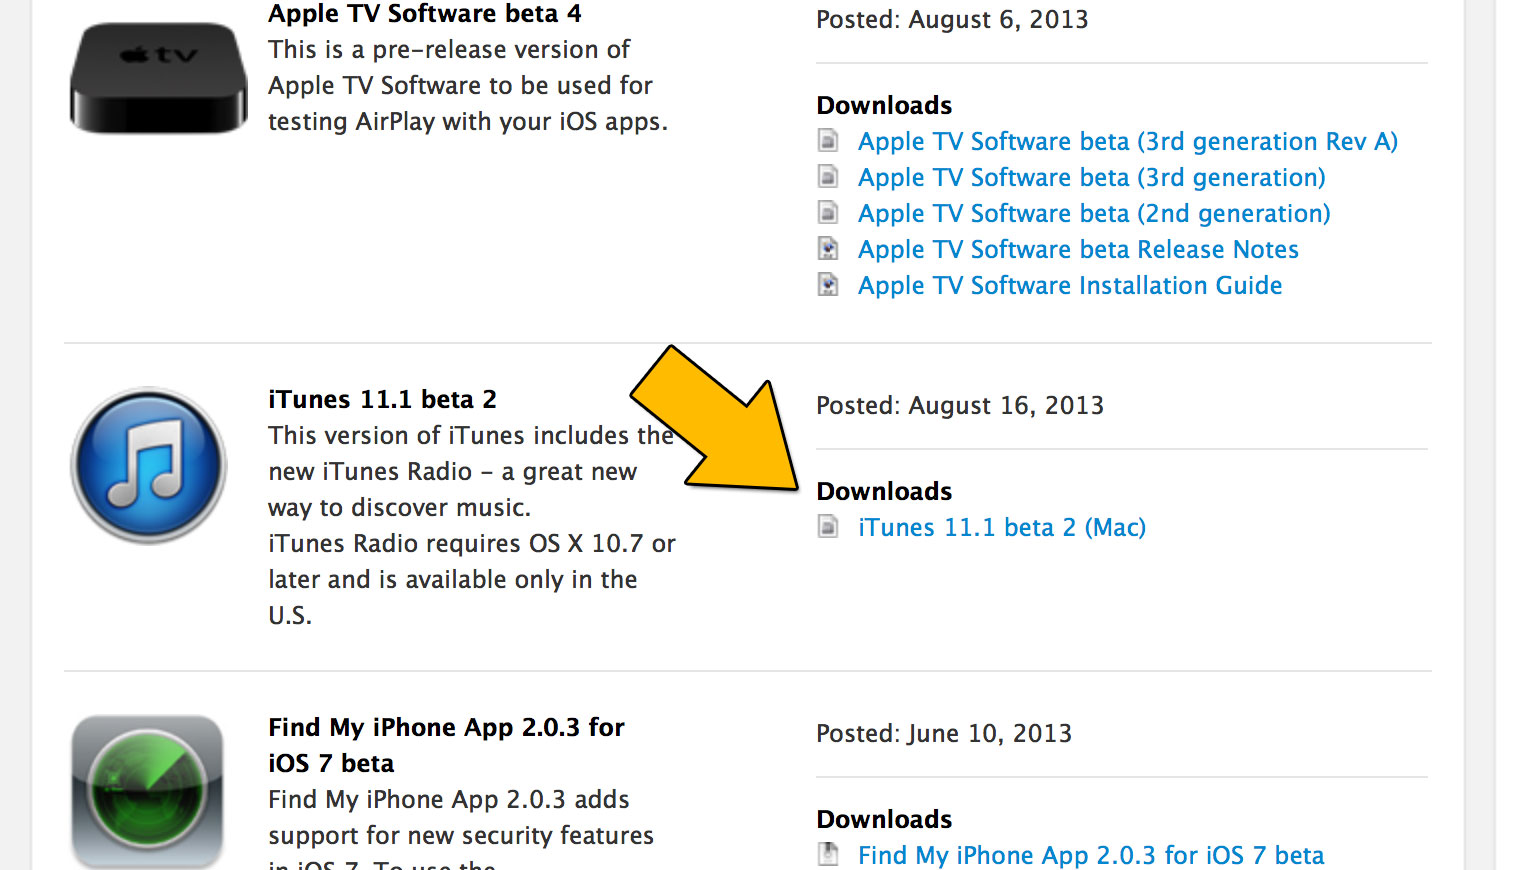Click the Find My iPhone radar icon
Image resolution: width=1522 pixels, height=870 pixels.
(147, 790)
